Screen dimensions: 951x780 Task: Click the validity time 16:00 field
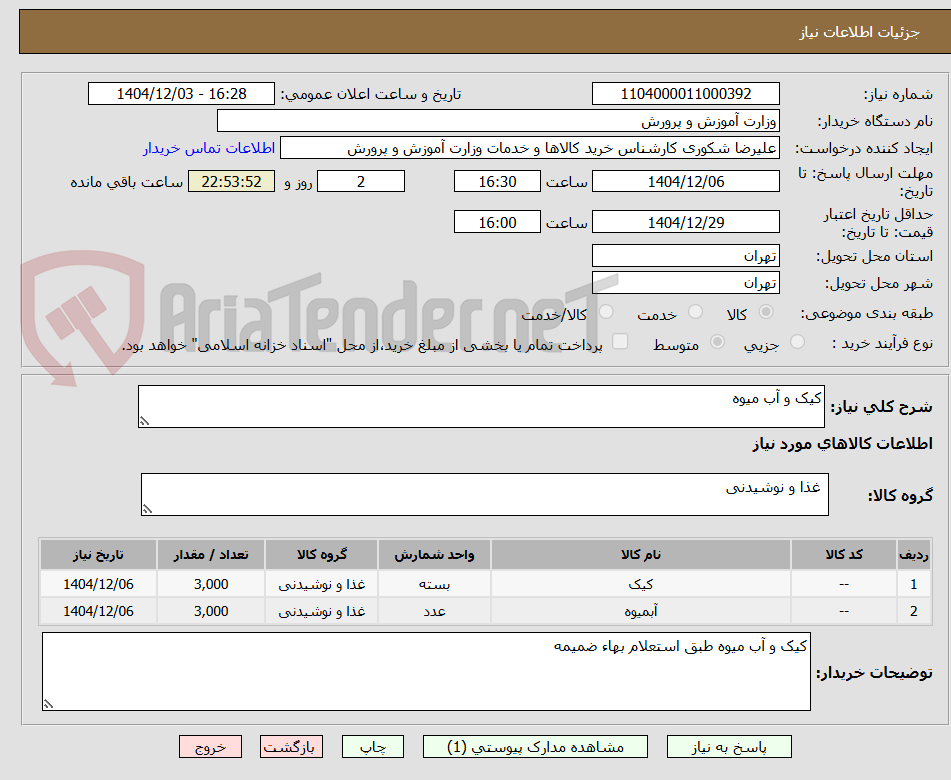tap(497, 222)
